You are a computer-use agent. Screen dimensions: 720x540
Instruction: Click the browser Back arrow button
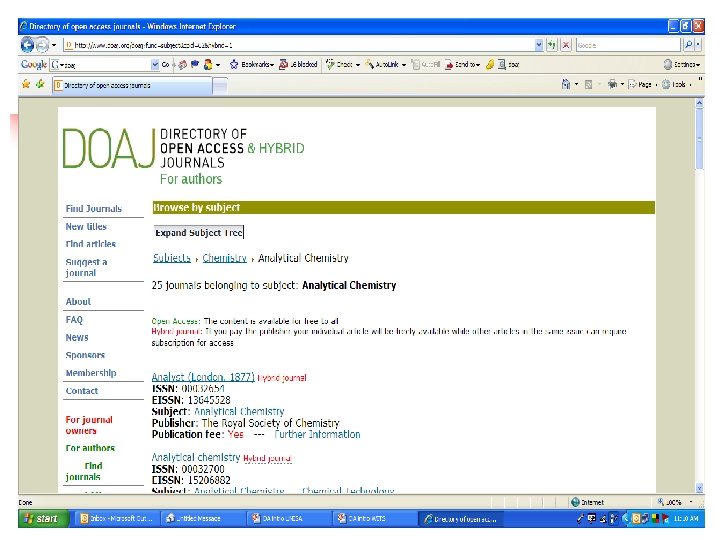(x=28, y=45)
